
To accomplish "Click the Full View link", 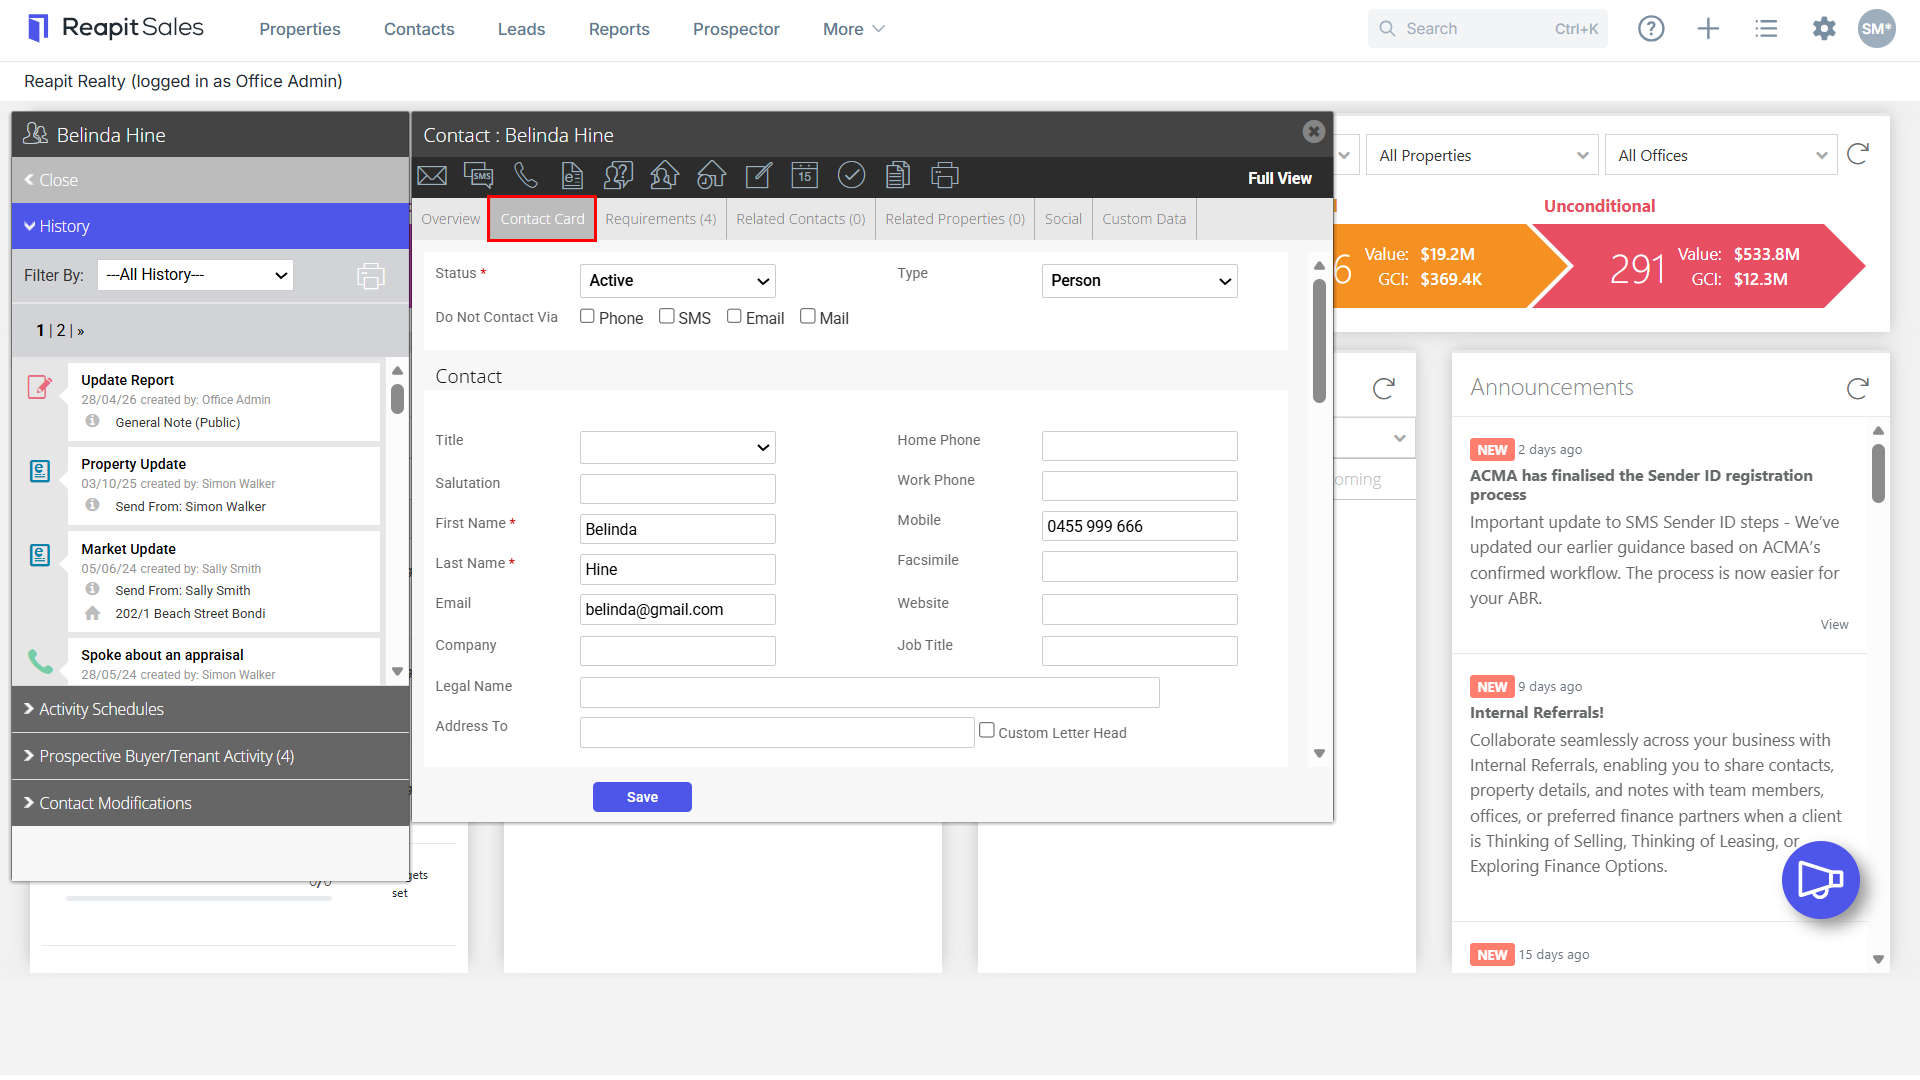I will click(x=1280, y=178).
